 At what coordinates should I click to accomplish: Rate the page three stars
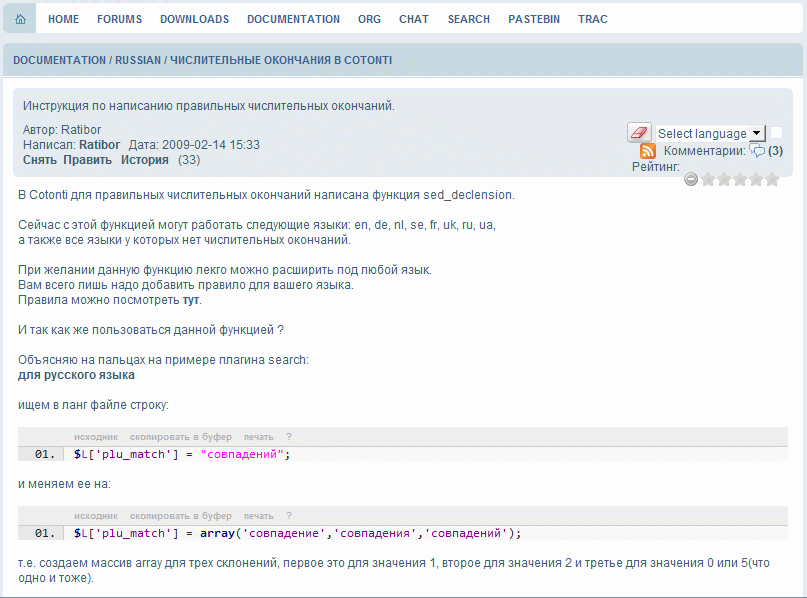tap(740, 179)
